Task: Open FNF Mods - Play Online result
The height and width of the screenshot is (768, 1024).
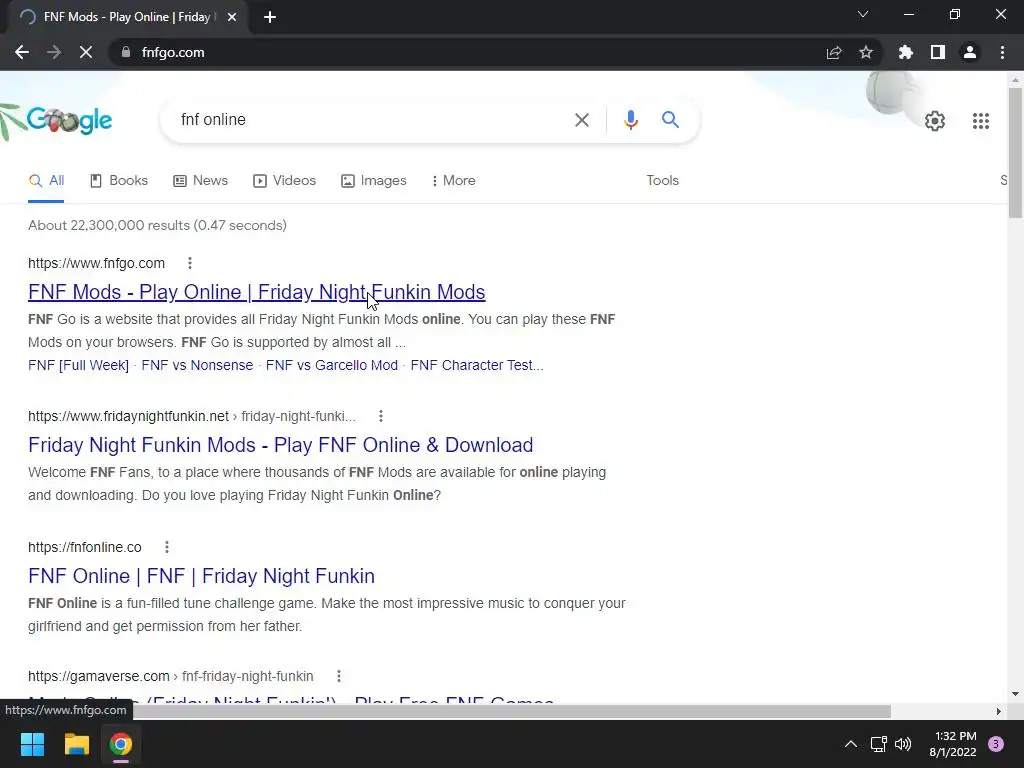Action: [x=257, y=292]
